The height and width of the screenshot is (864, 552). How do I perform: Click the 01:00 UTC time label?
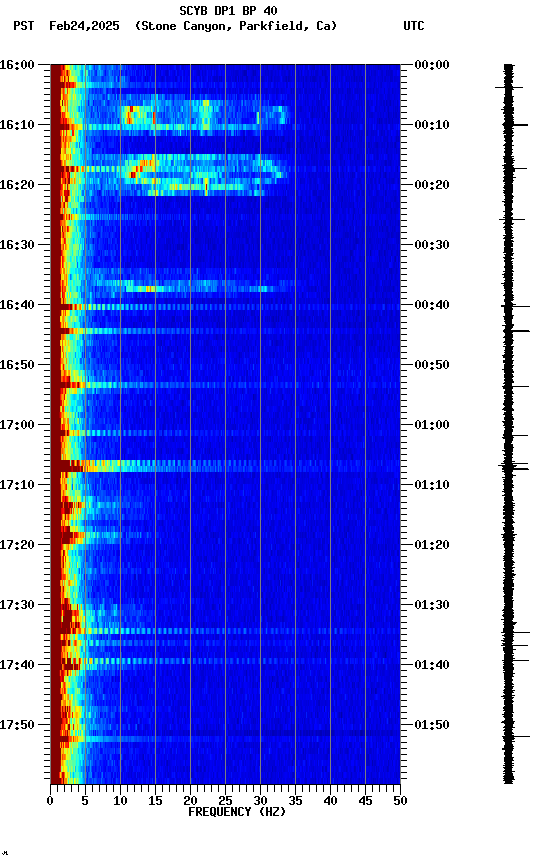432,425
